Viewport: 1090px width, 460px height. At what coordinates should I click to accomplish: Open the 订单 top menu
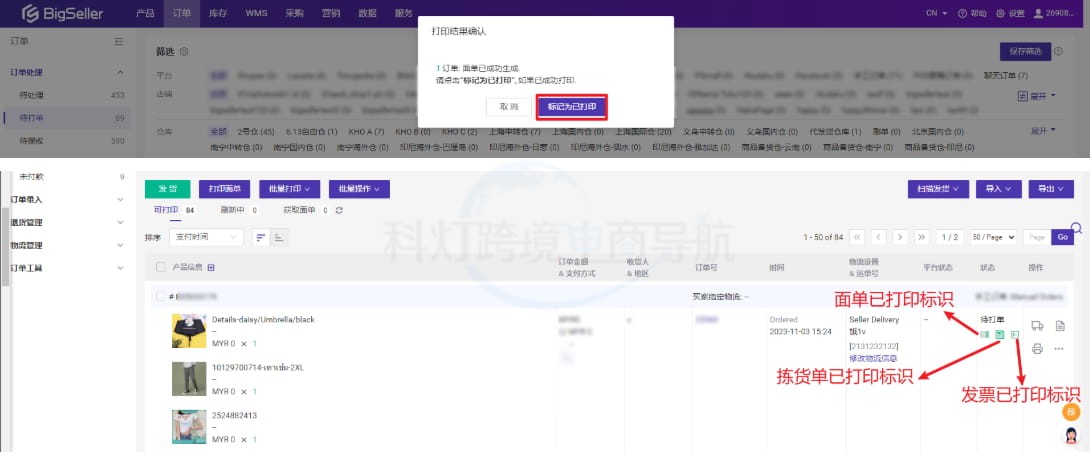[x=181, y=13]
